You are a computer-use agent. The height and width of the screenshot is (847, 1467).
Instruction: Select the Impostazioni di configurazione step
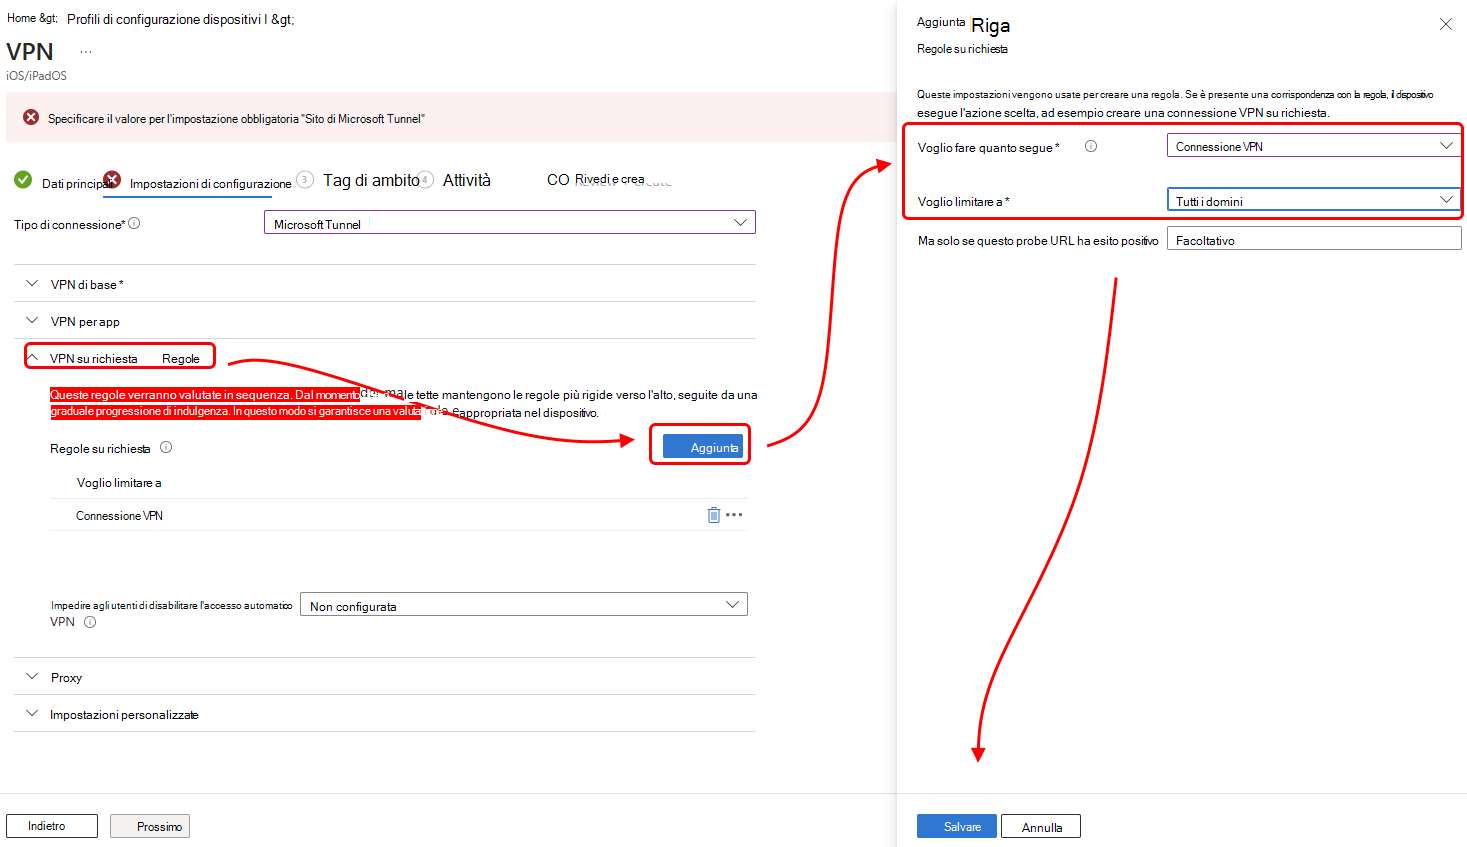(199, 182)
